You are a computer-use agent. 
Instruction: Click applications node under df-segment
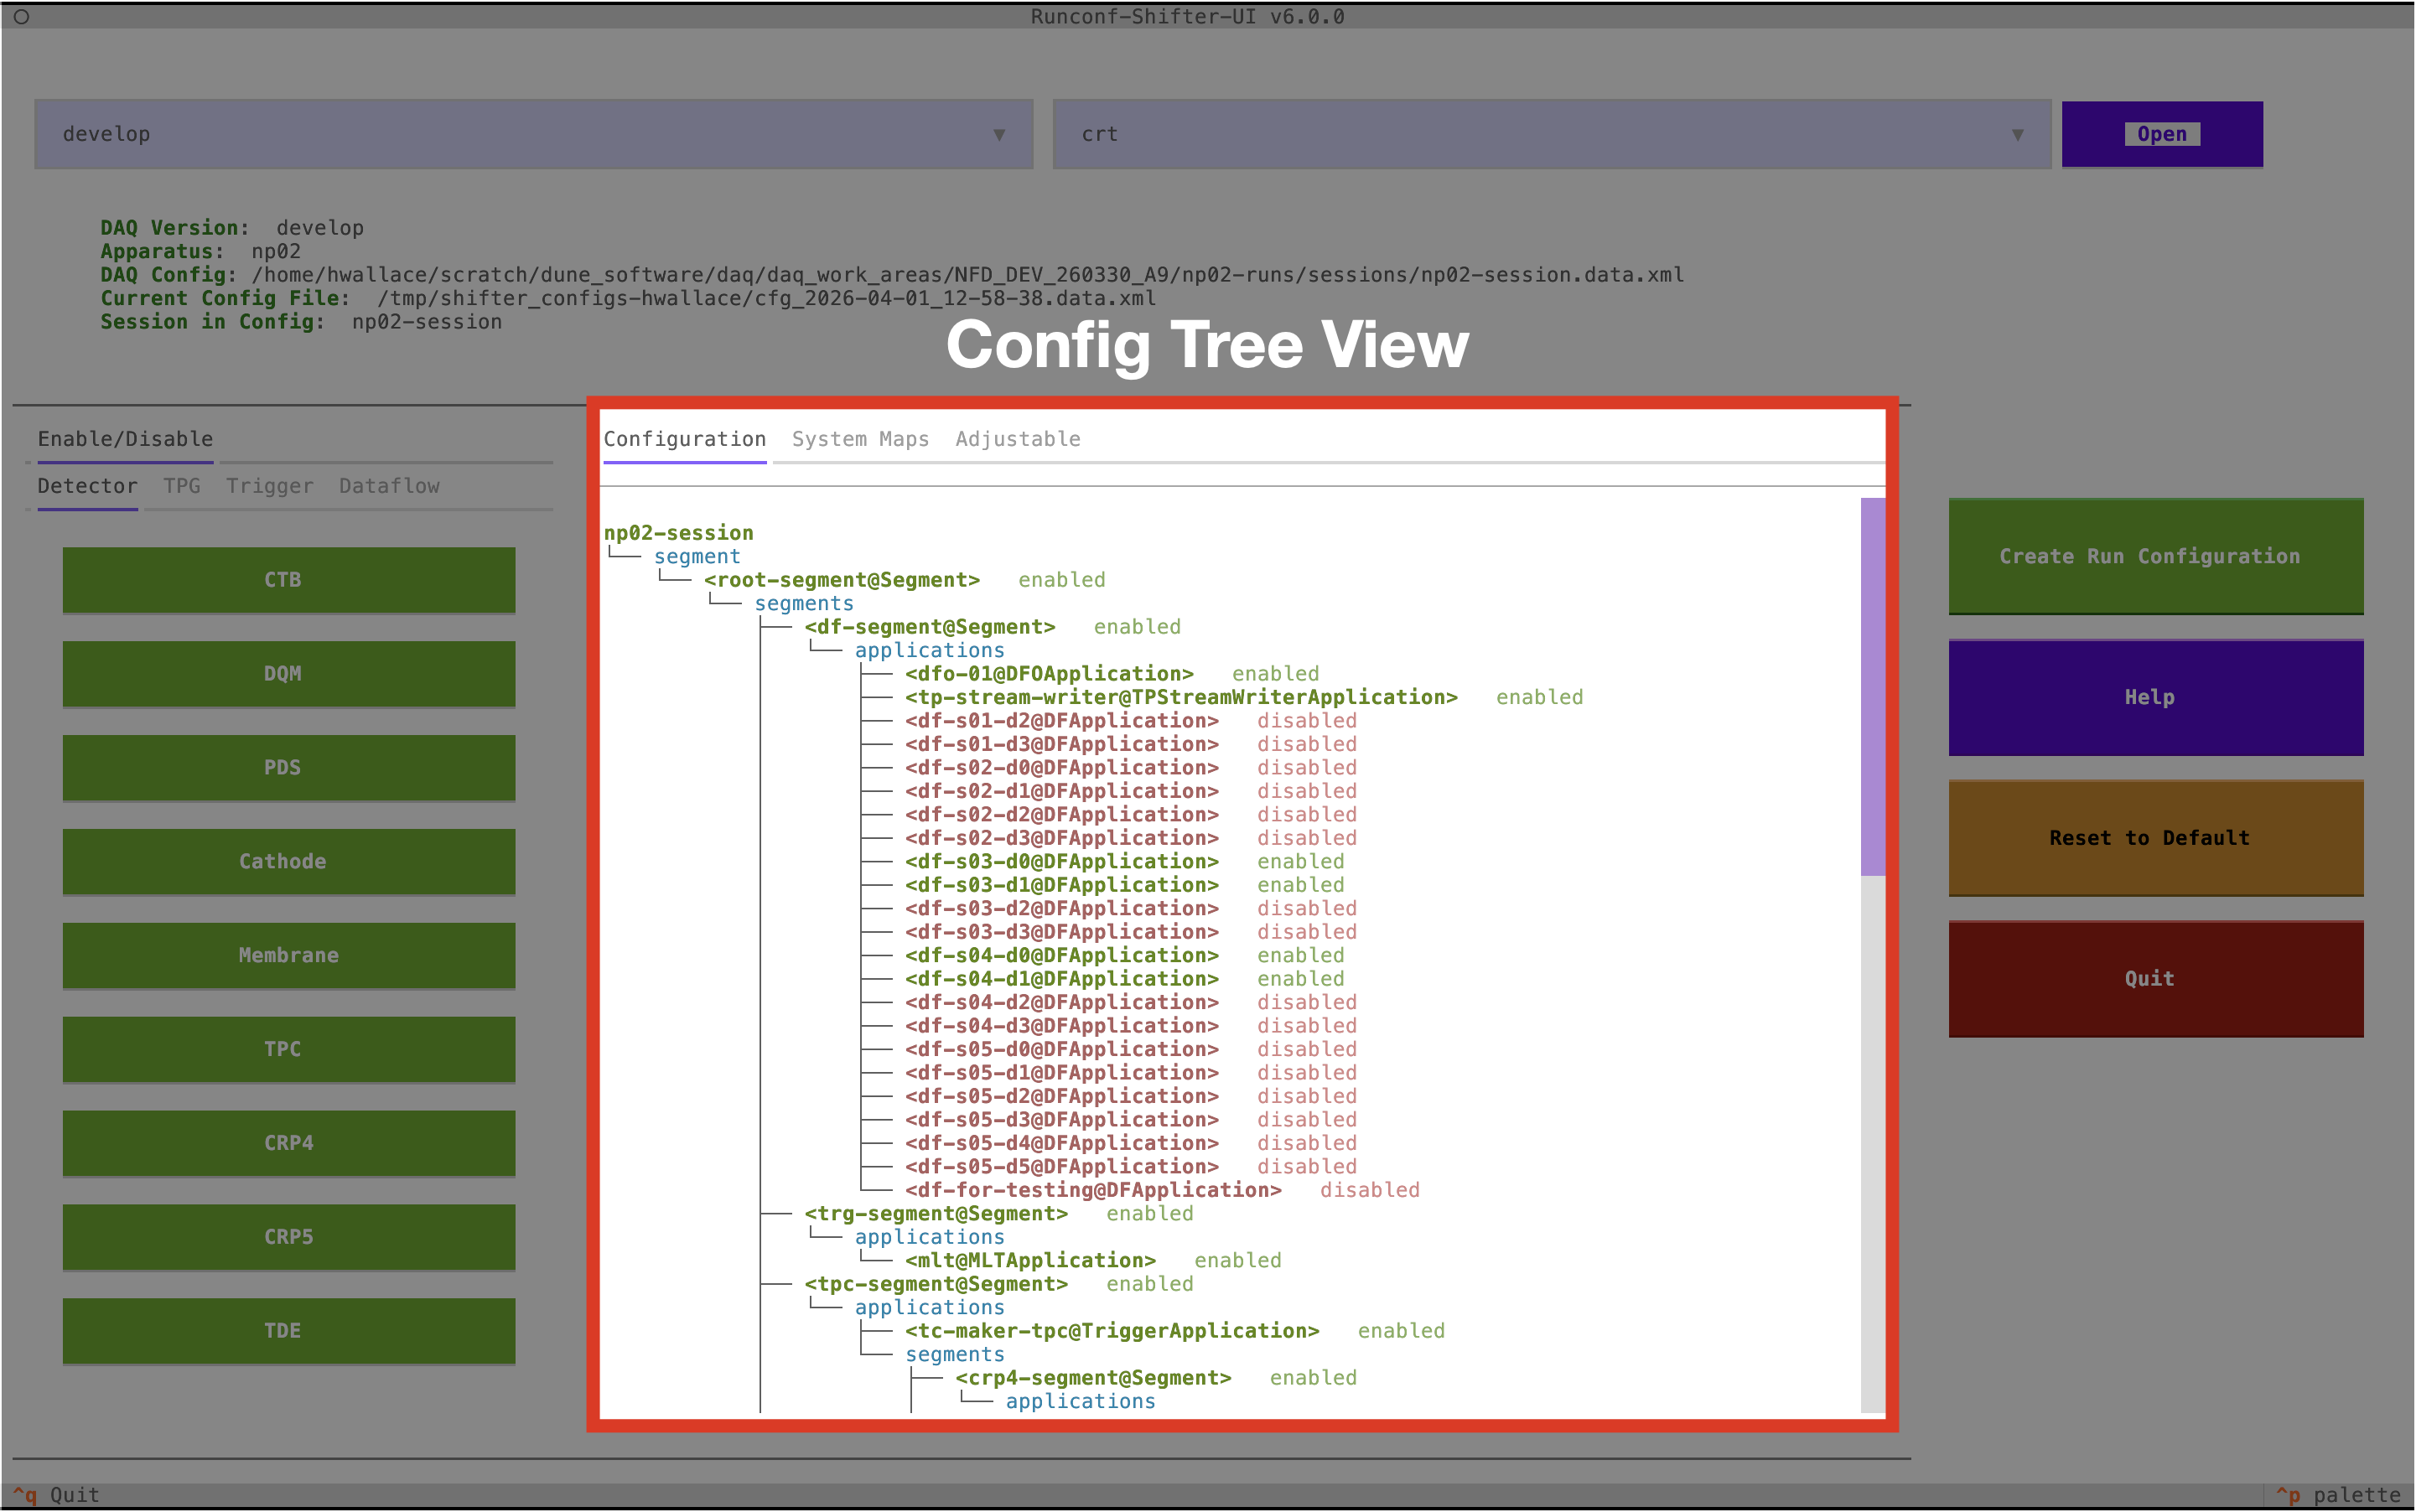(930, 651)
